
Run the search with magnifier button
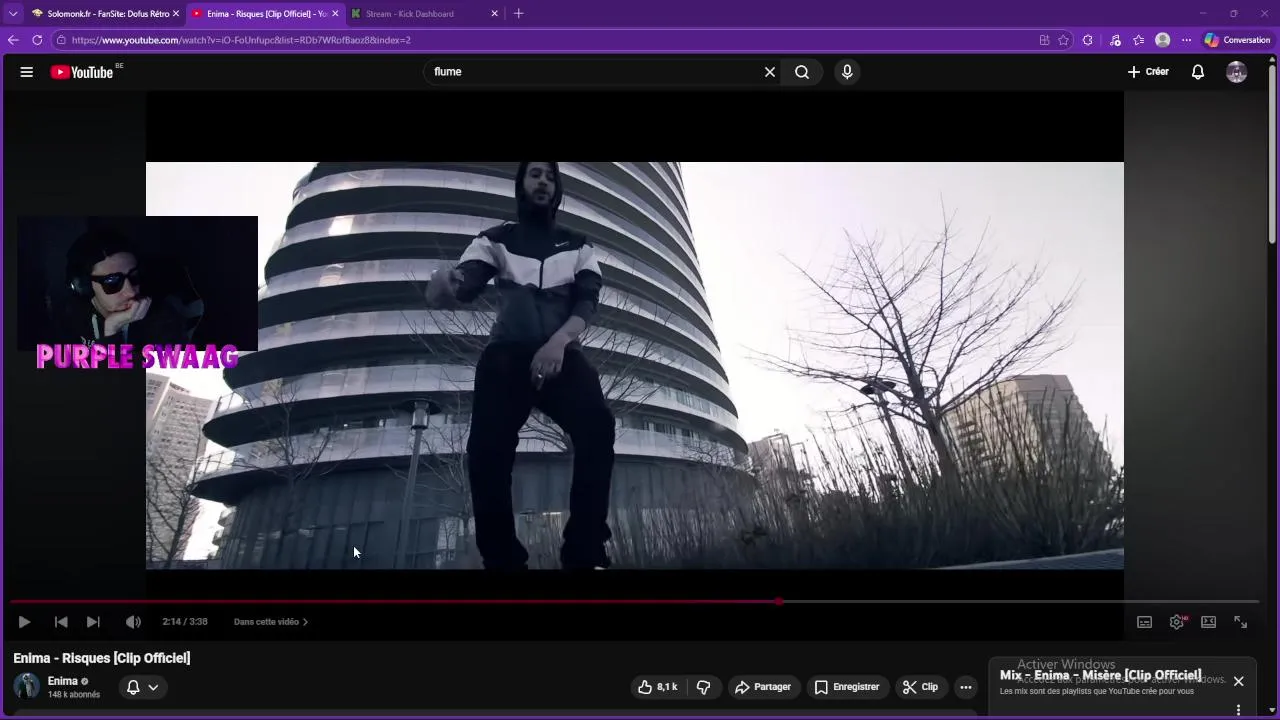802,72
